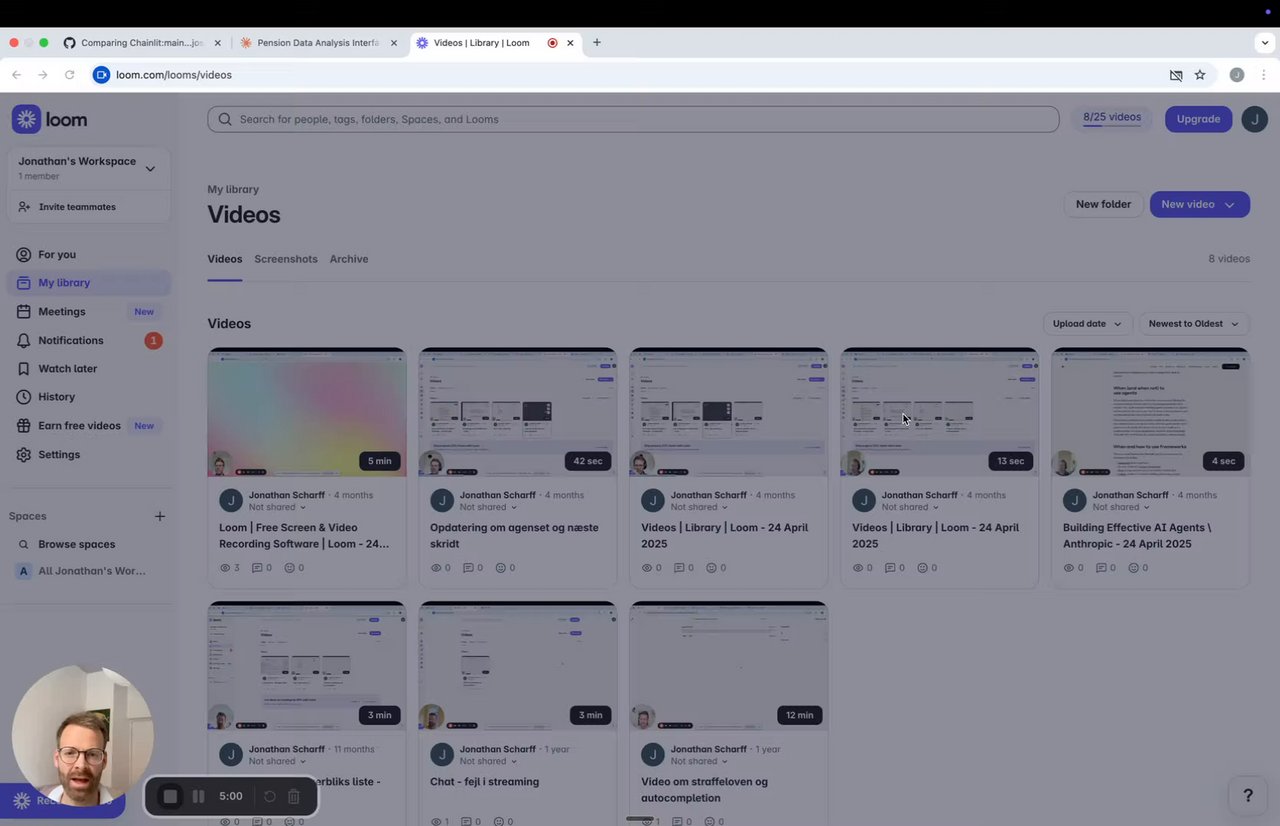1280x826 pixels.
Task: Open a new browser tab with plus
Action: [x=597, y=43]
